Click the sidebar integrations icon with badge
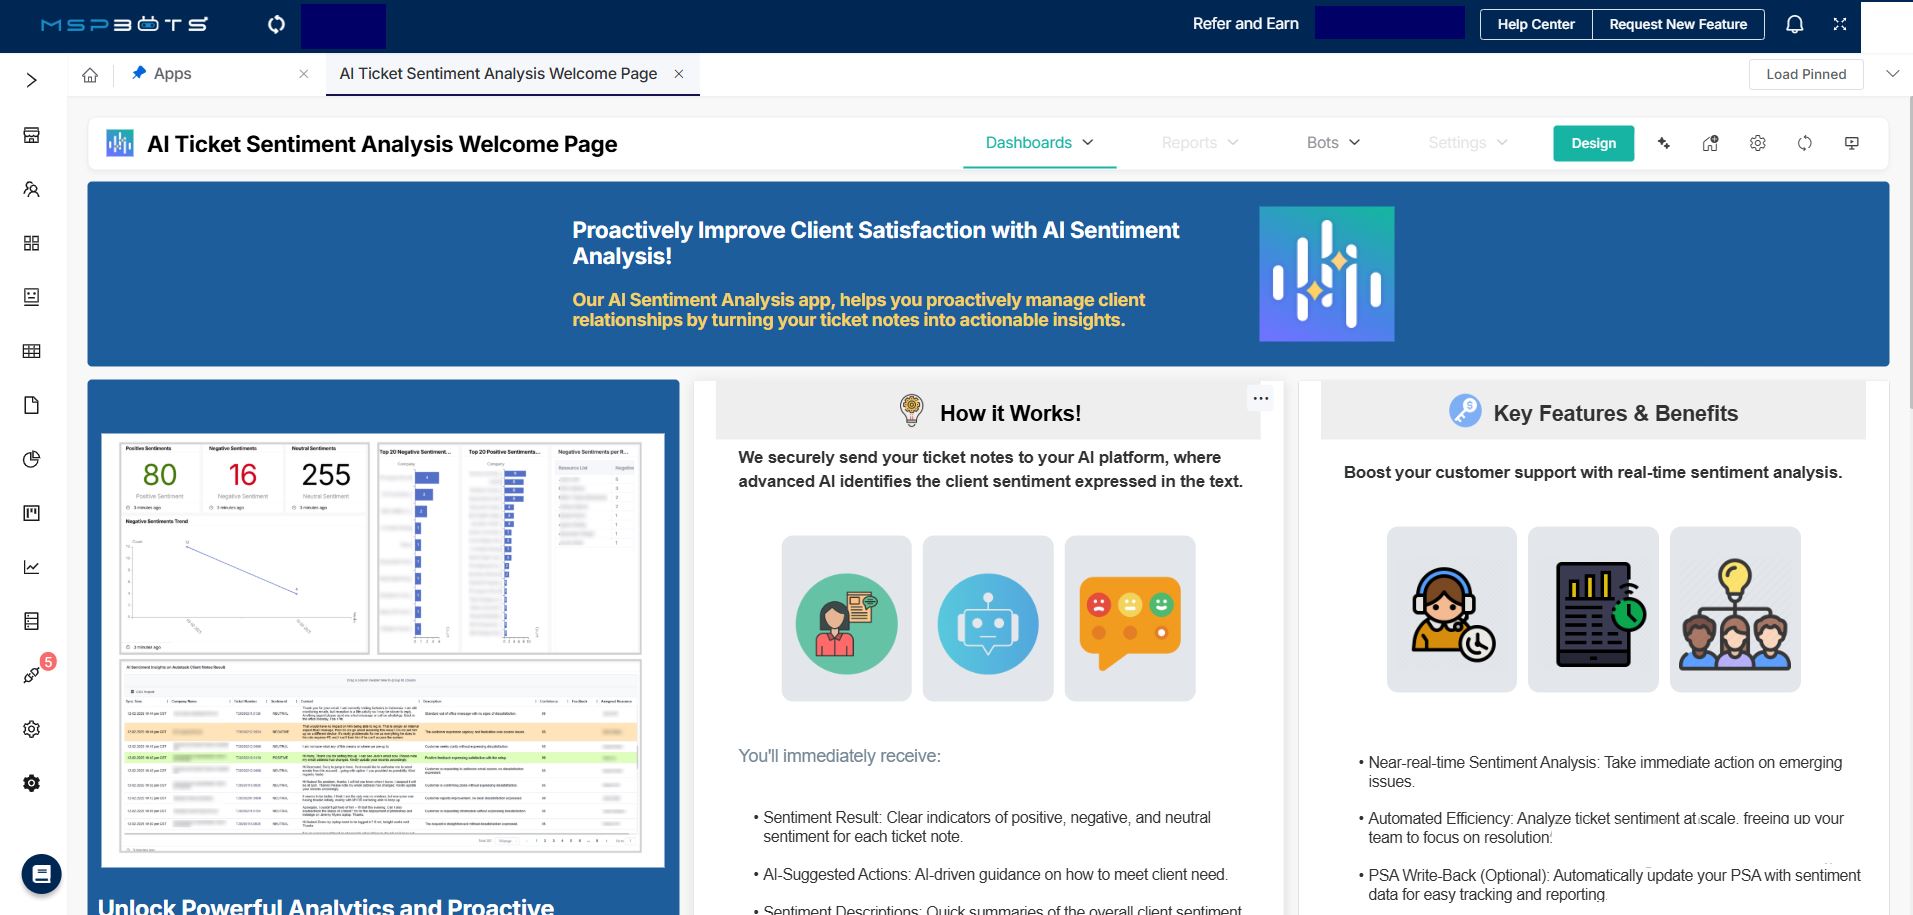Viewport: 1913px width, 915px height. point(32,675)
